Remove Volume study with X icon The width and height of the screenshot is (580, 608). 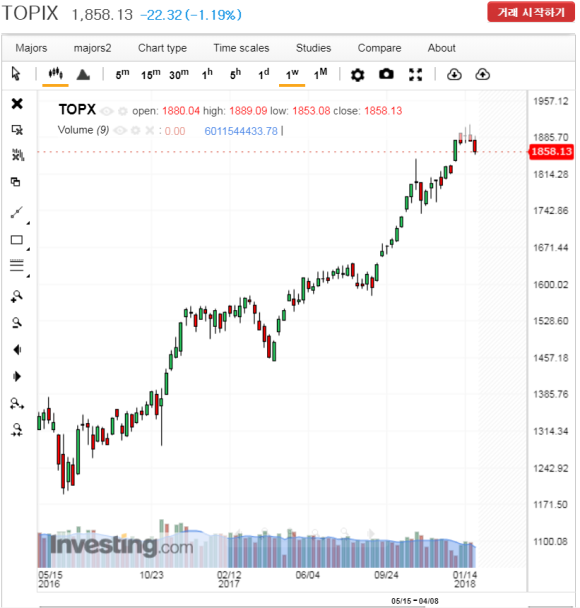point(150,130)
